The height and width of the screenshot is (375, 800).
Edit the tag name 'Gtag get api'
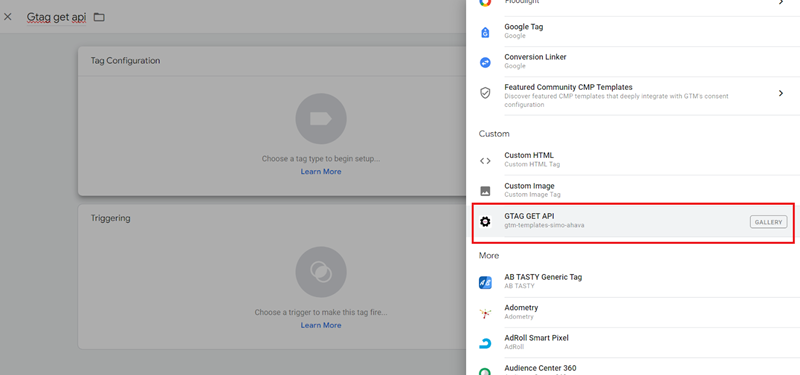coord(57,17)
